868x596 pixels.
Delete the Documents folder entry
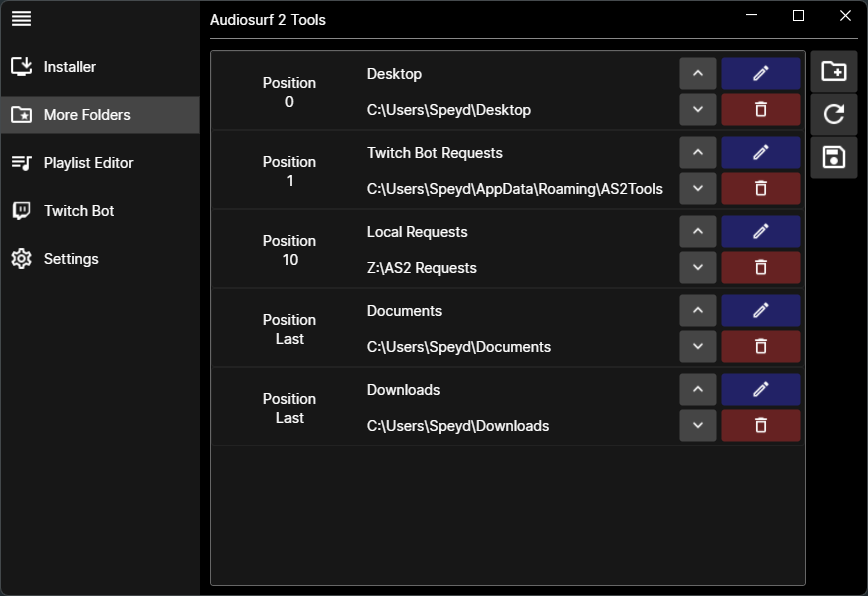coord(761,347)
